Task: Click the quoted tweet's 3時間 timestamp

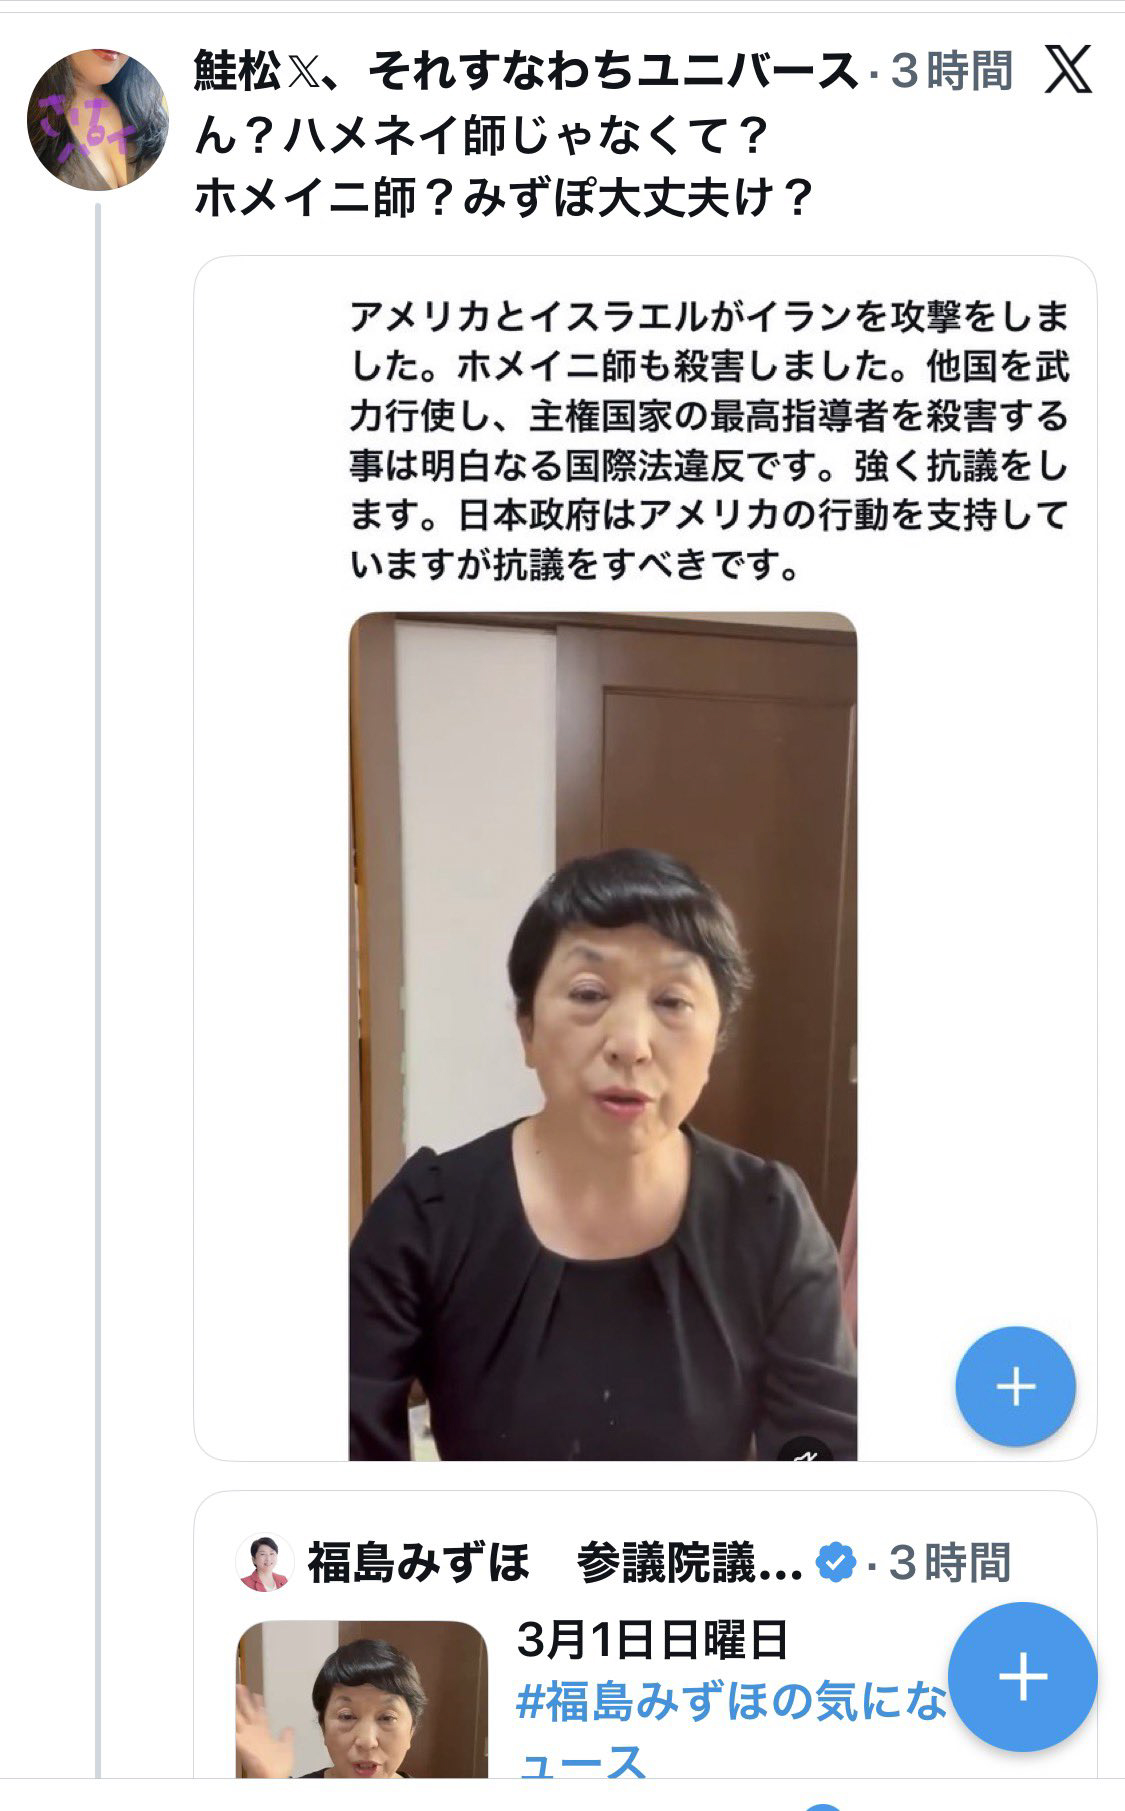Action: (x=950, y=1562)
